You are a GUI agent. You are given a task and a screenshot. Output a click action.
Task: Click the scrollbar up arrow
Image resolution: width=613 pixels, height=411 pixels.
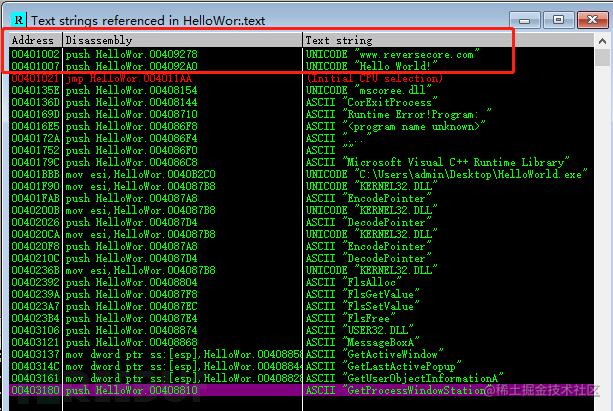(602, 41)
